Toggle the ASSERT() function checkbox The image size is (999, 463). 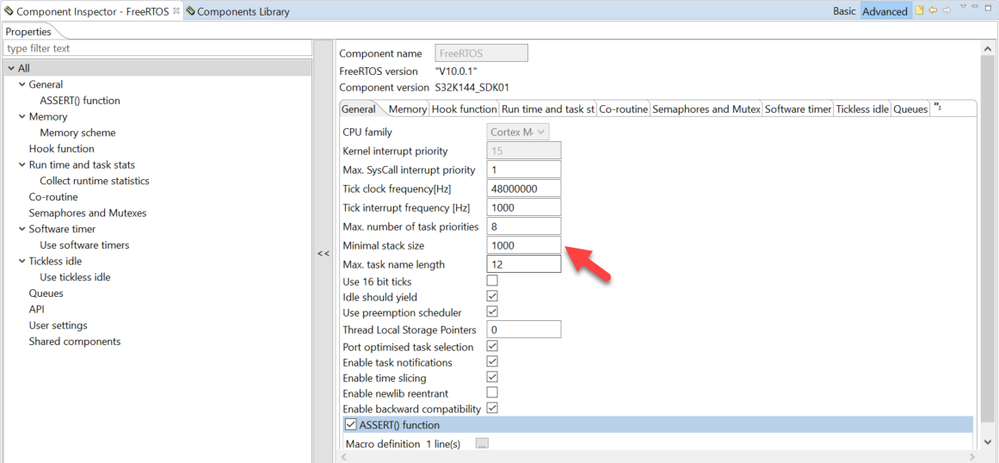pos(350,425)
